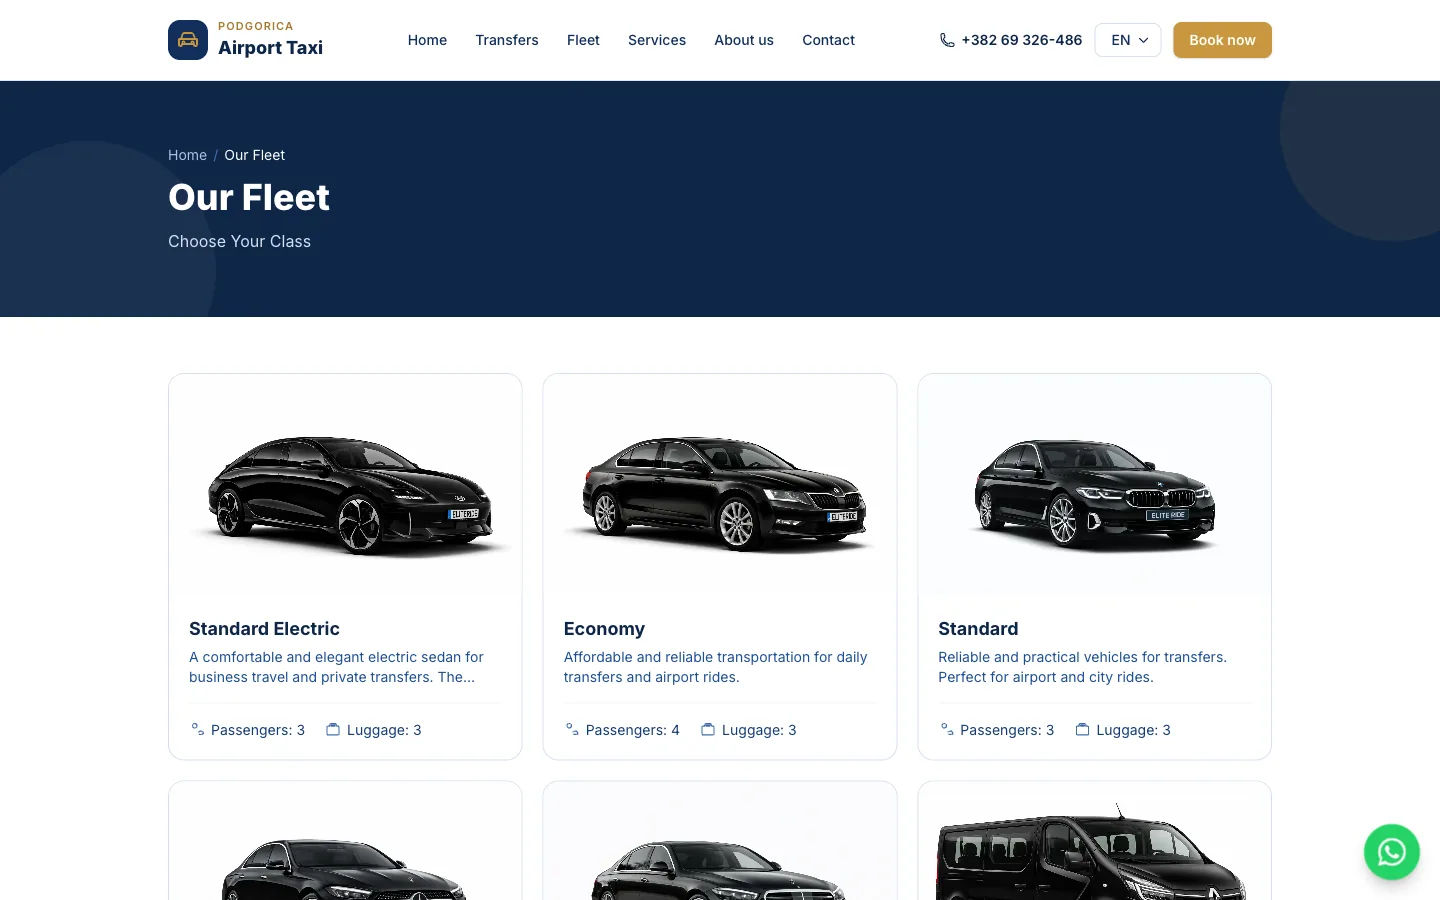Open the EN language dropdown

coord(1128,40)
